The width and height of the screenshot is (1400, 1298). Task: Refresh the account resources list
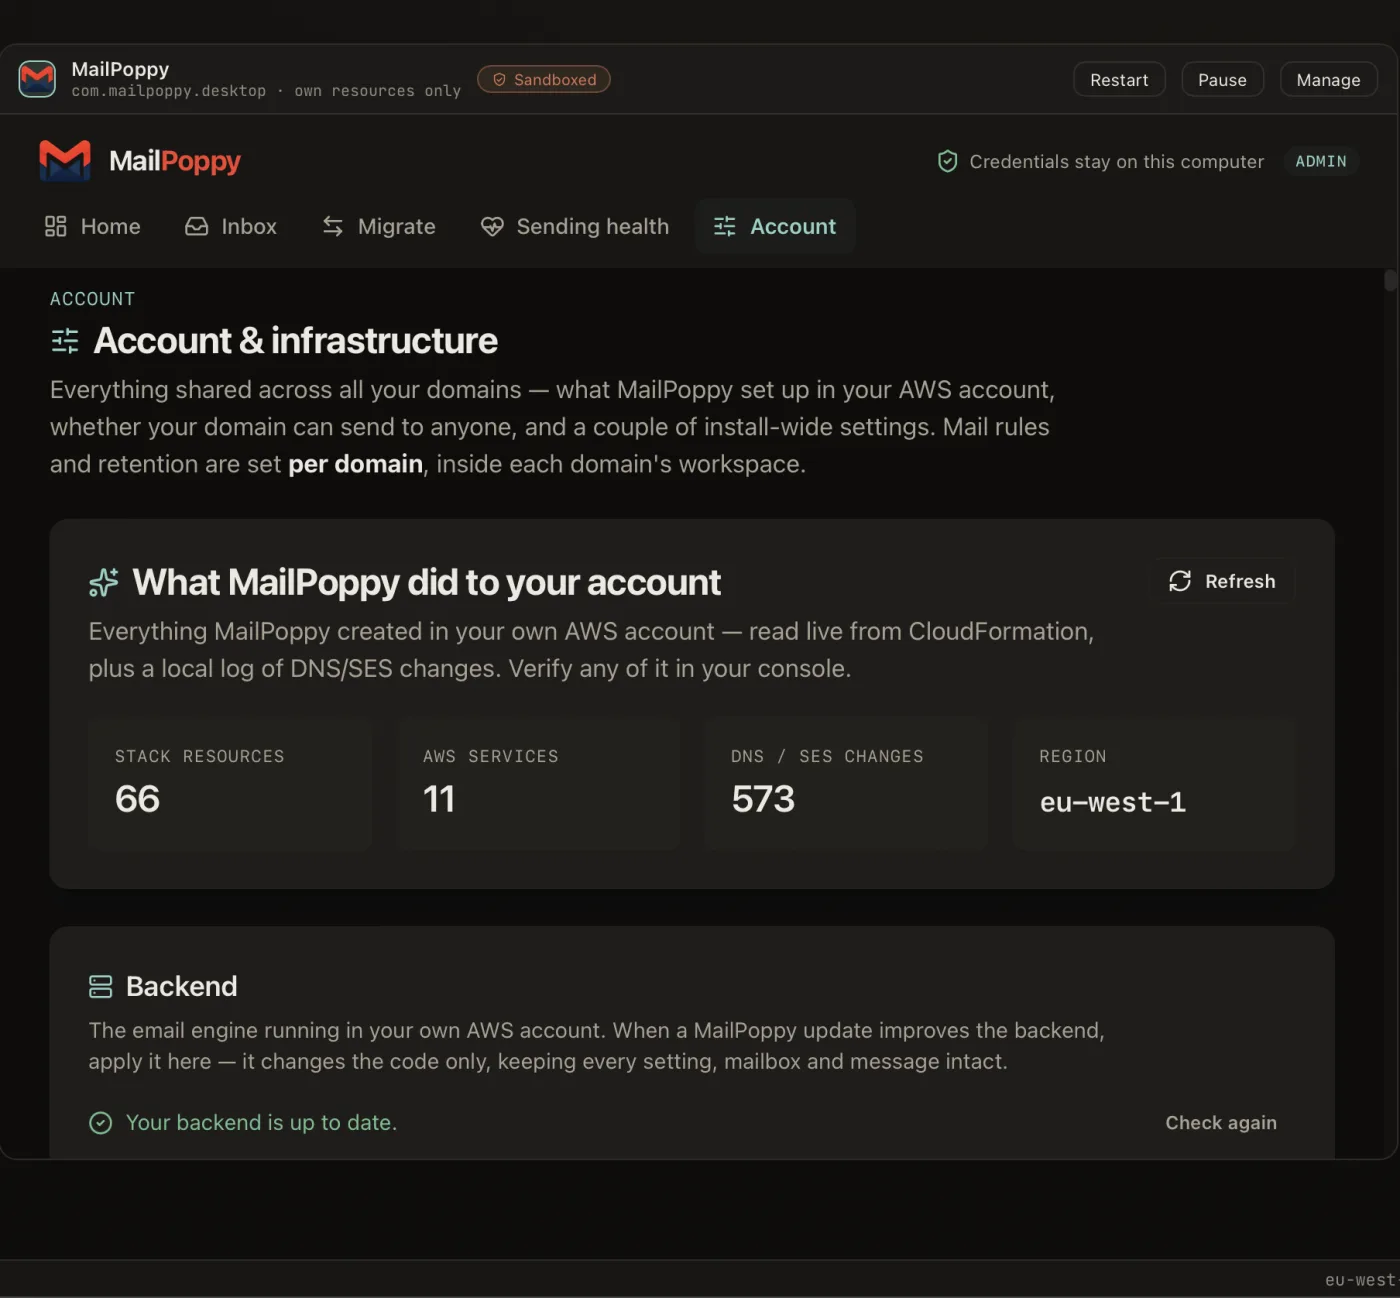coord(1222,581)
